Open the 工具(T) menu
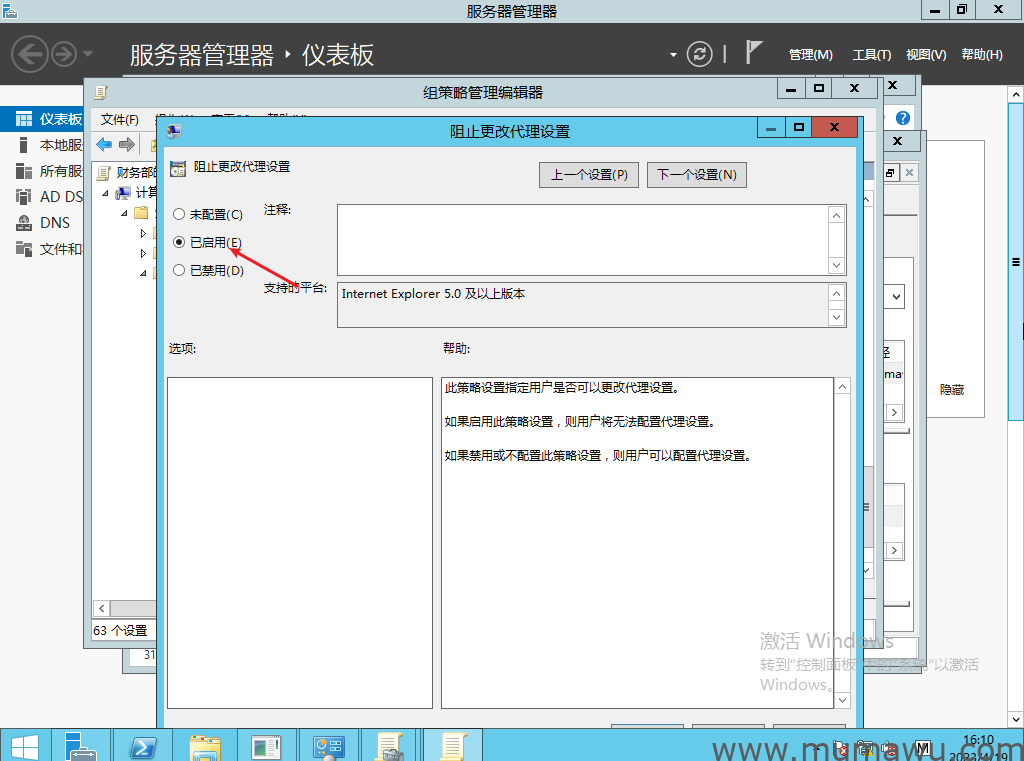 (x=871, y=55)
